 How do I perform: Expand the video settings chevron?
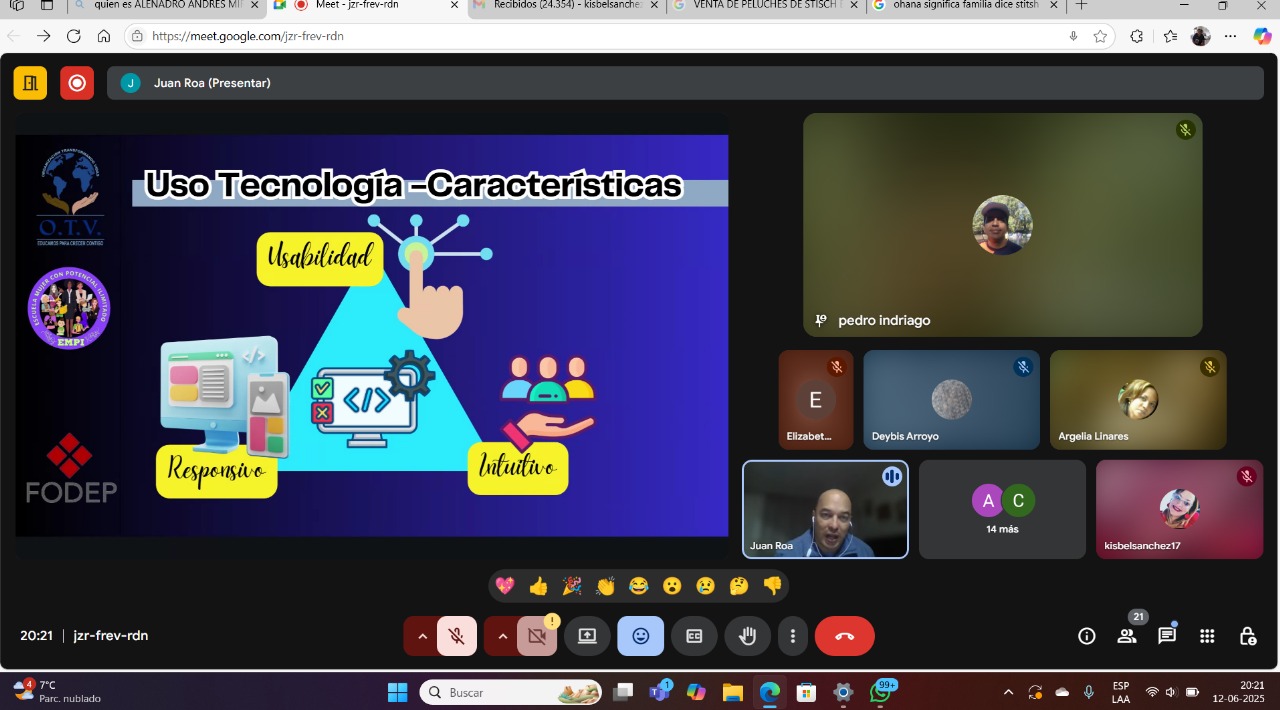pos(502,636)
